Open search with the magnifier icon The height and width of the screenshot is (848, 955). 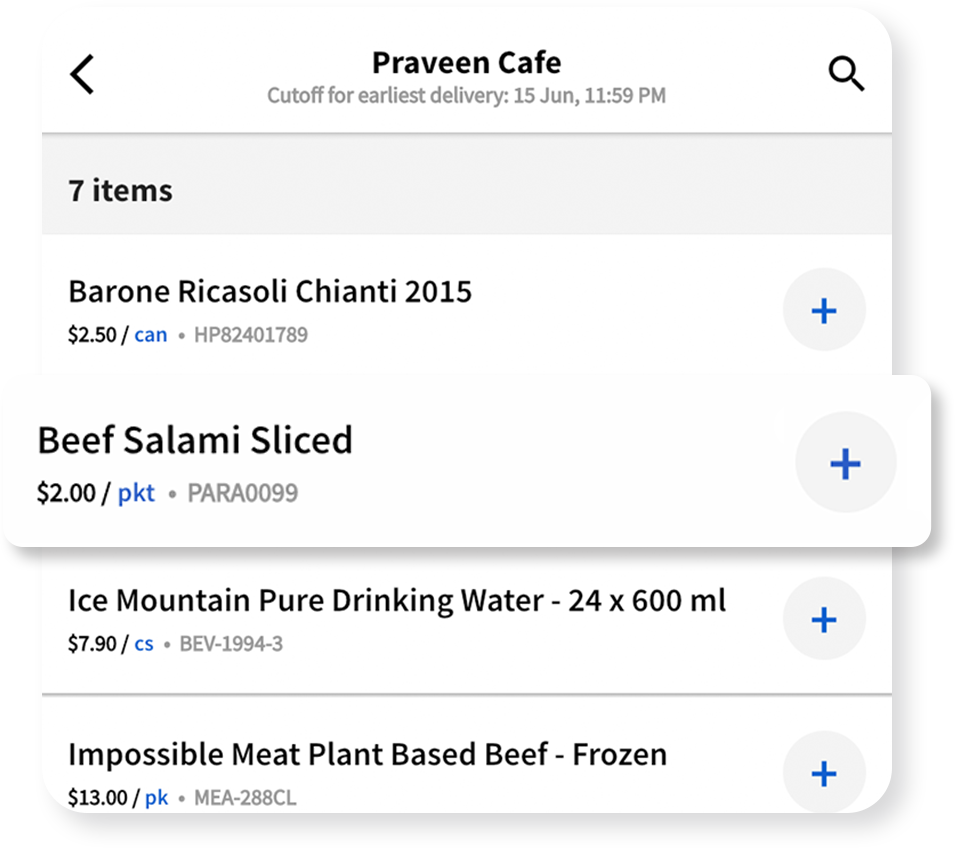tap(846, 74)
